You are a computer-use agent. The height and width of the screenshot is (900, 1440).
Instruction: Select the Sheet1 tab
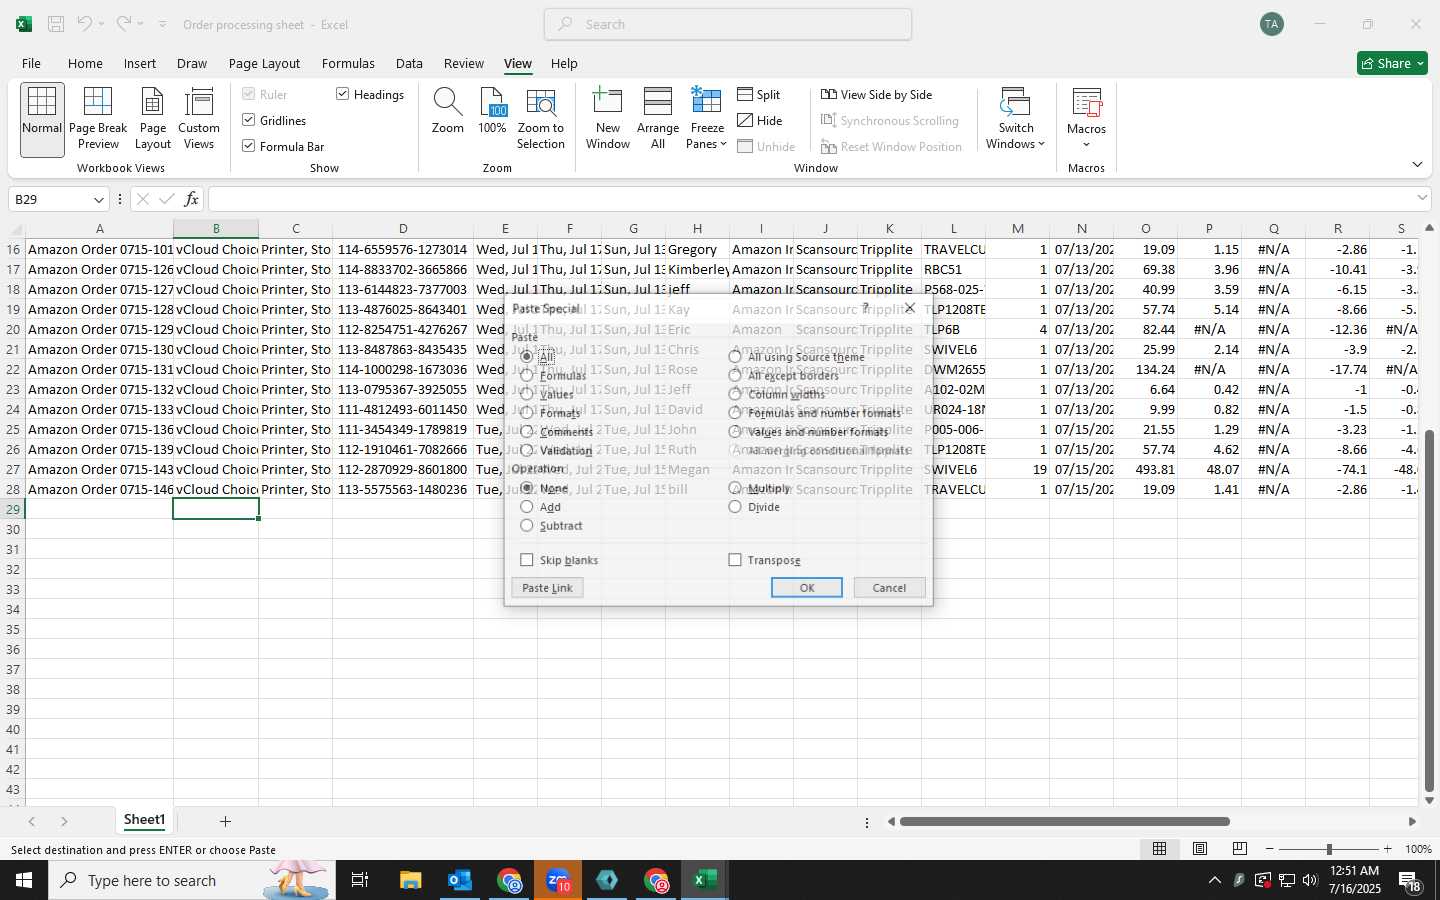144,820
